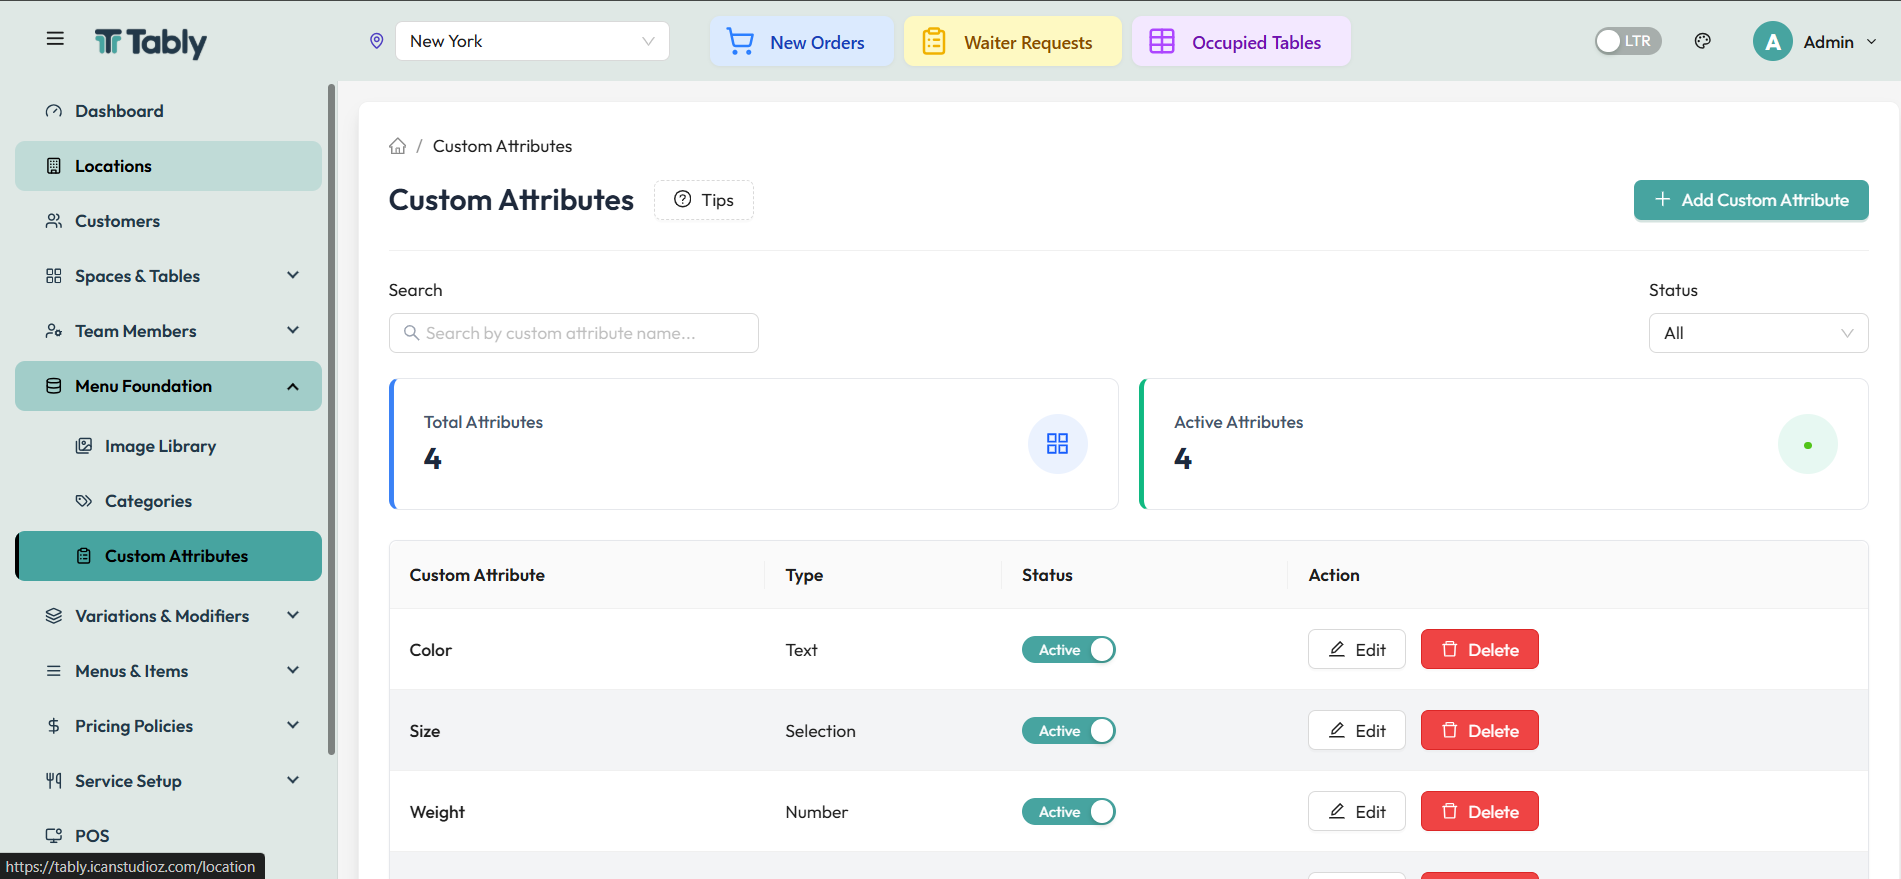Viewport: 1901px width, 879px height.
Task: Collapse the Menu Foundation submenu chevron
Action: 293,386
